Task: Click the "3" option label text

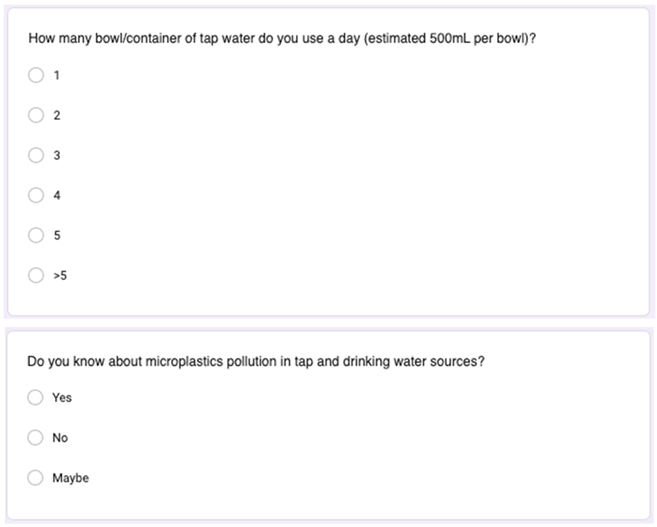Action: tap(57, 155)
